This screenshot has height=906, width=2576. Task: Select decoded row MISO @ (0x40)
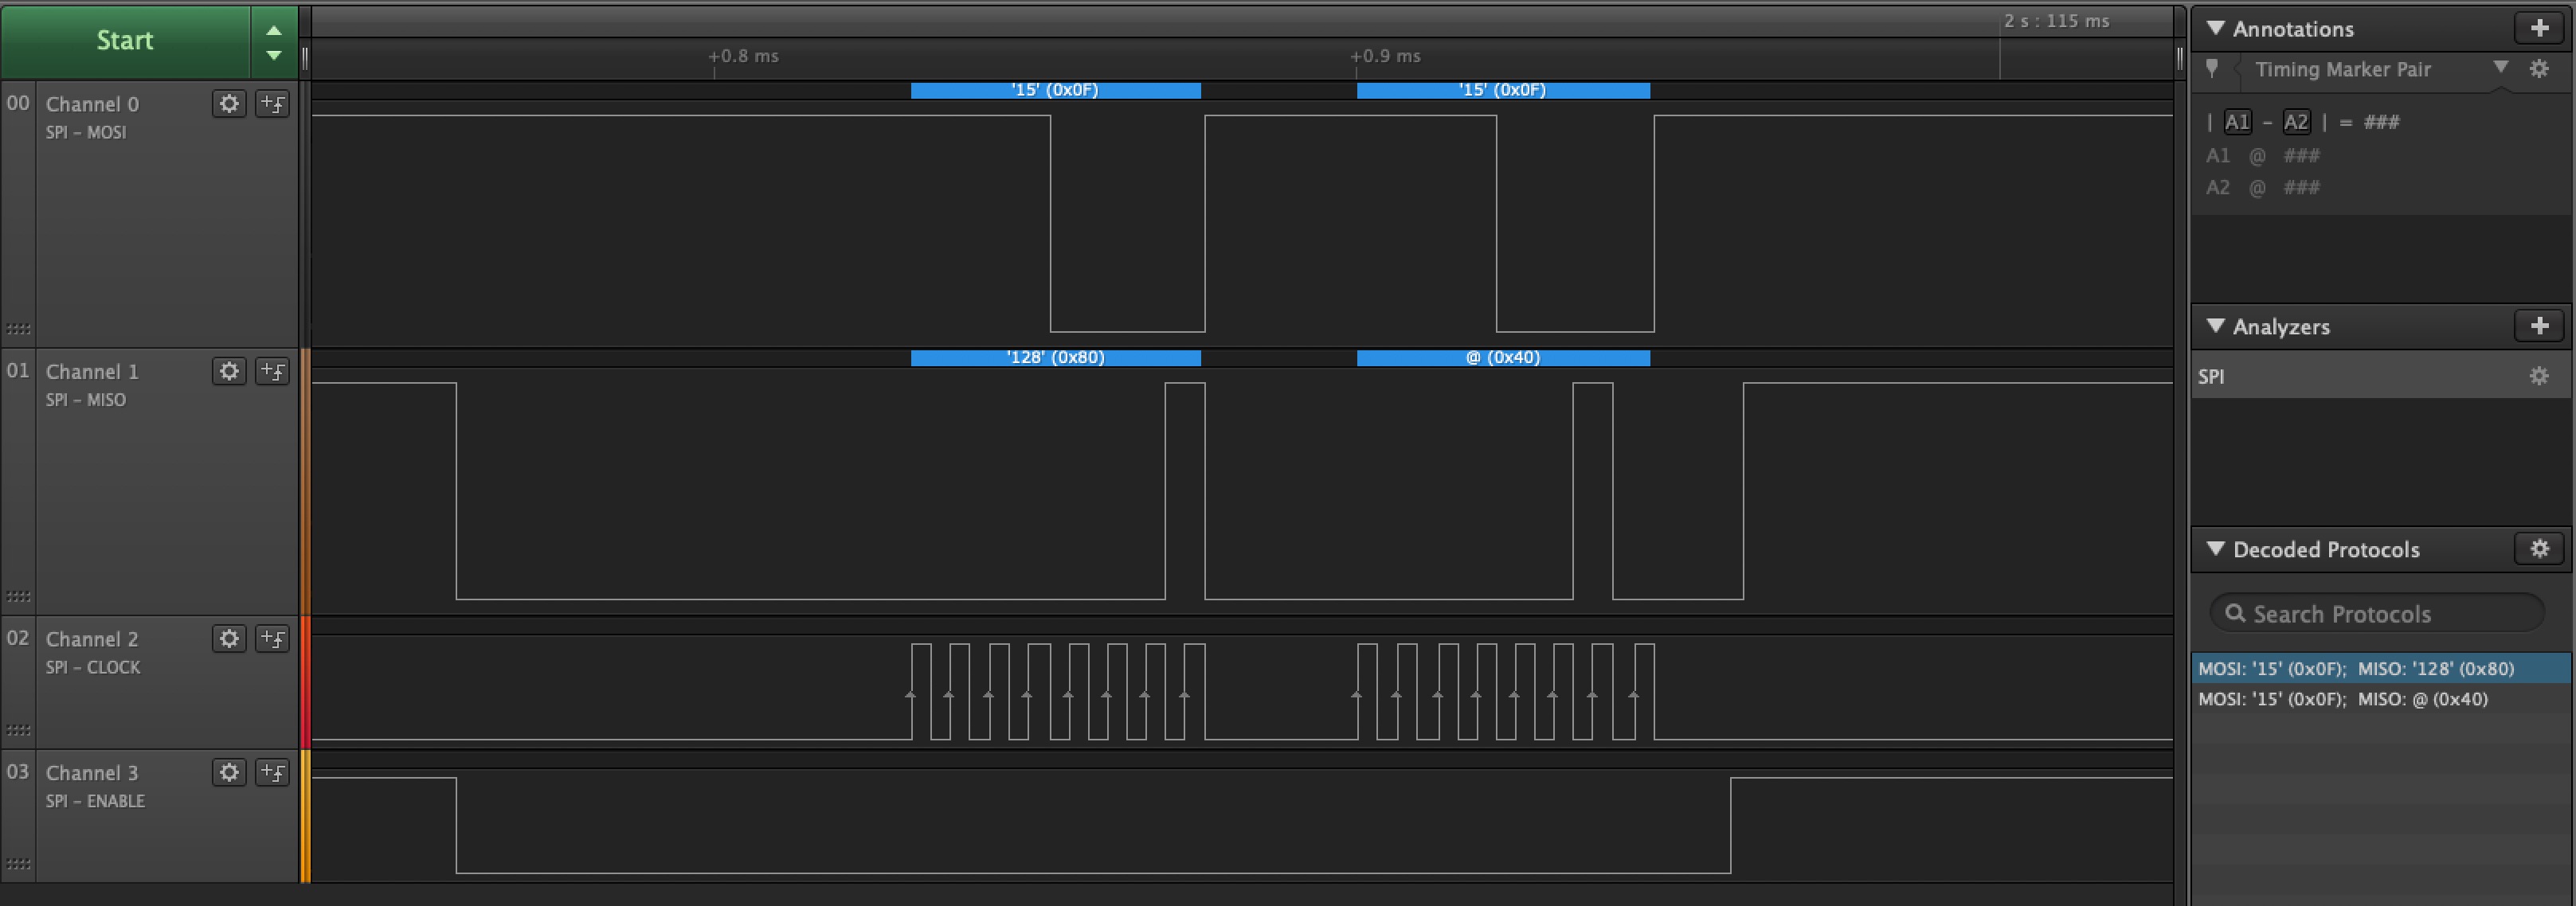pos(2342,699)
